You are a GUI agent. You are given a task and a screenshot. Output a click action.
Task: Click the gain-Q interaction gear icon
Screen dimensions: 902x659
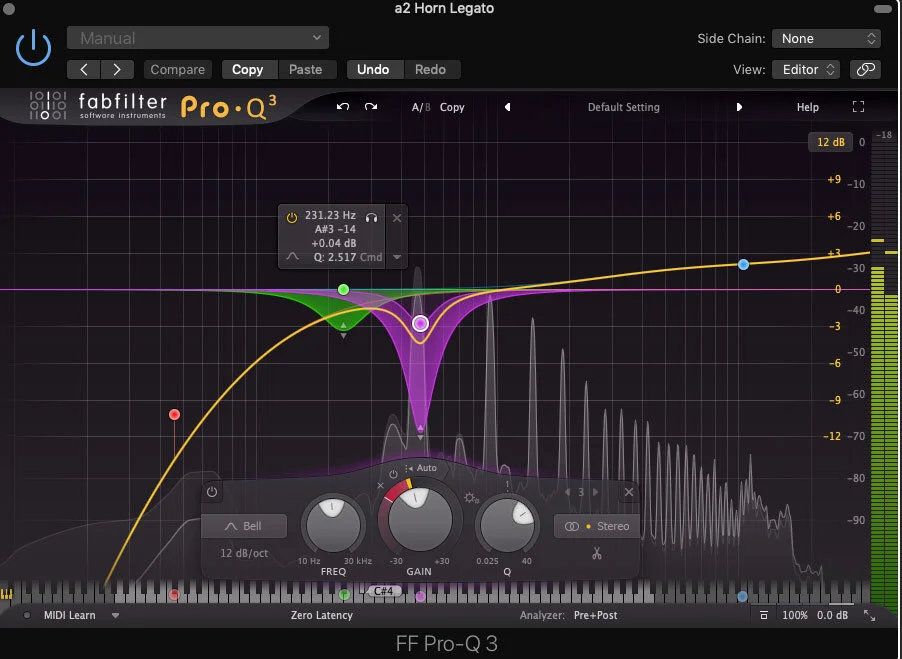point(471,498)
